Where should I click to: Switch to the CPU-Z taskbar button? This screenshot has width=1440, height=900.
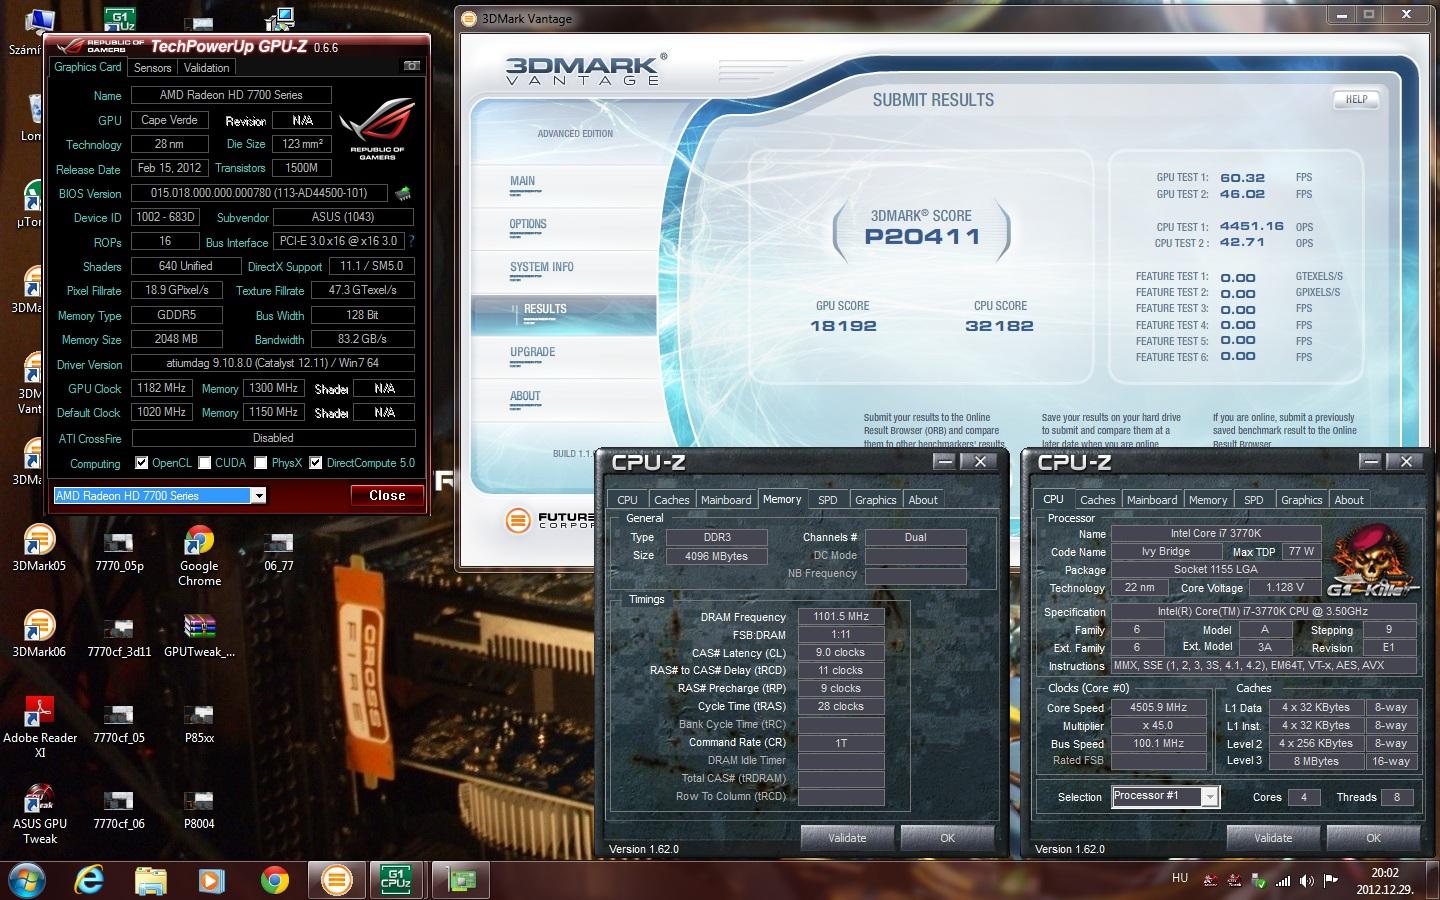[397, 880]
